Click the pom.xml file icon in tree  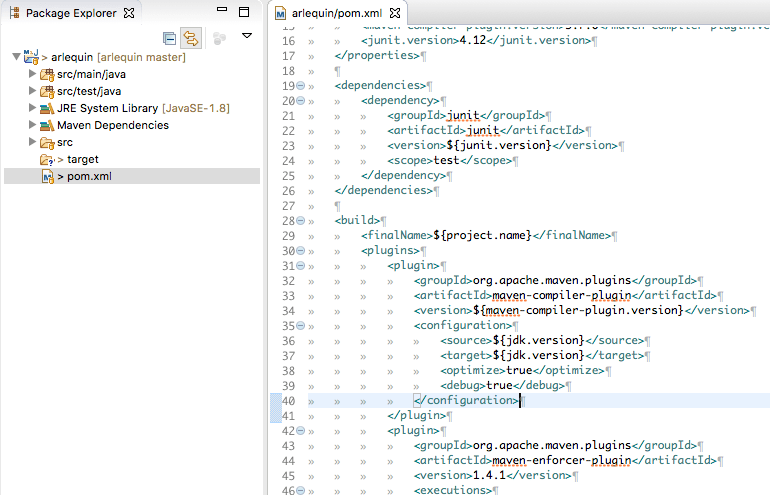pyautogui.click(x=46, y=176)
